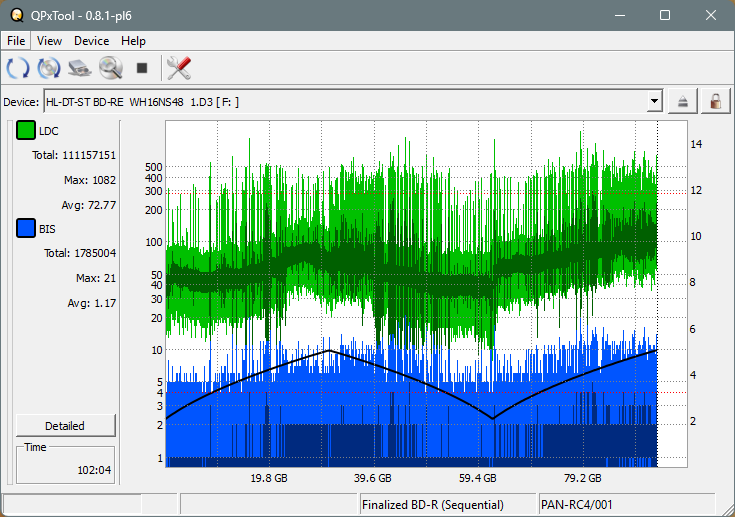Open preferences with the wrench screwdriver icon

179,68
